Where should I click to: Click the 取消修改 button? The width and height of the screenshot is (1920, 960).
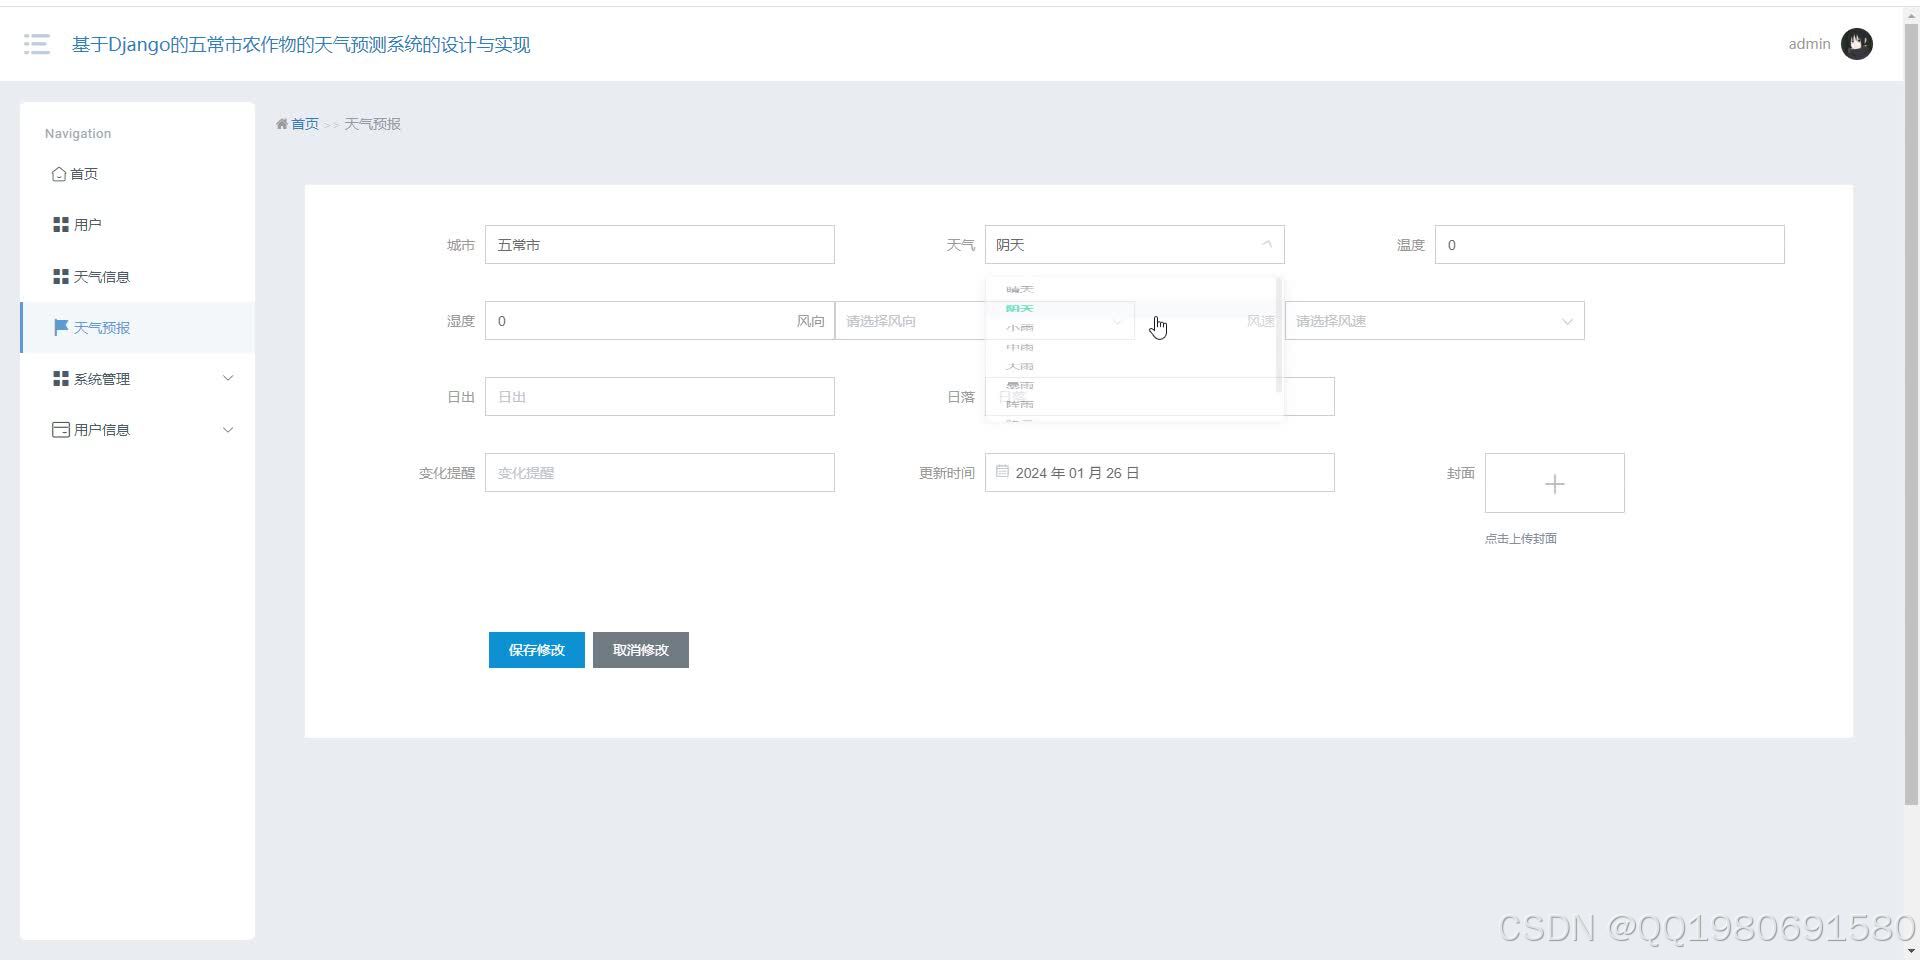(641, 650)
